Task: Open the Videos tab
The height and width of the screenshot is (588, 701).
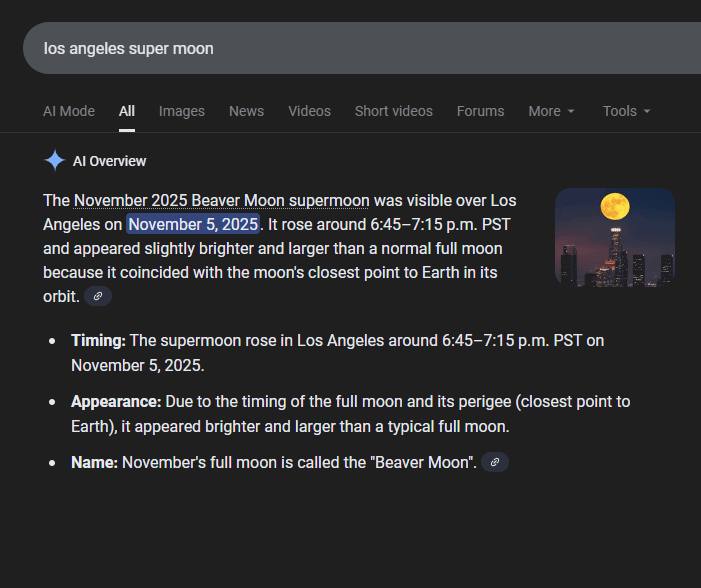Action: pos(309,111)
